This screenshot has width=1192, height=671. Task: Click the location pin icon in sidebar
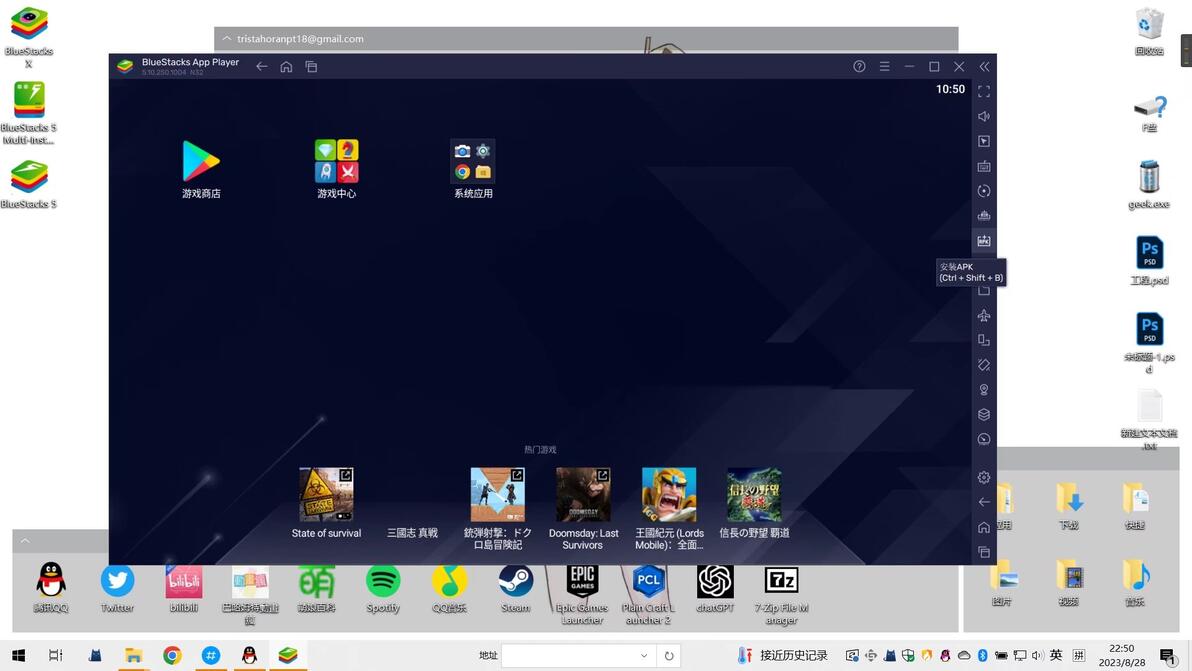coord(984,390)
